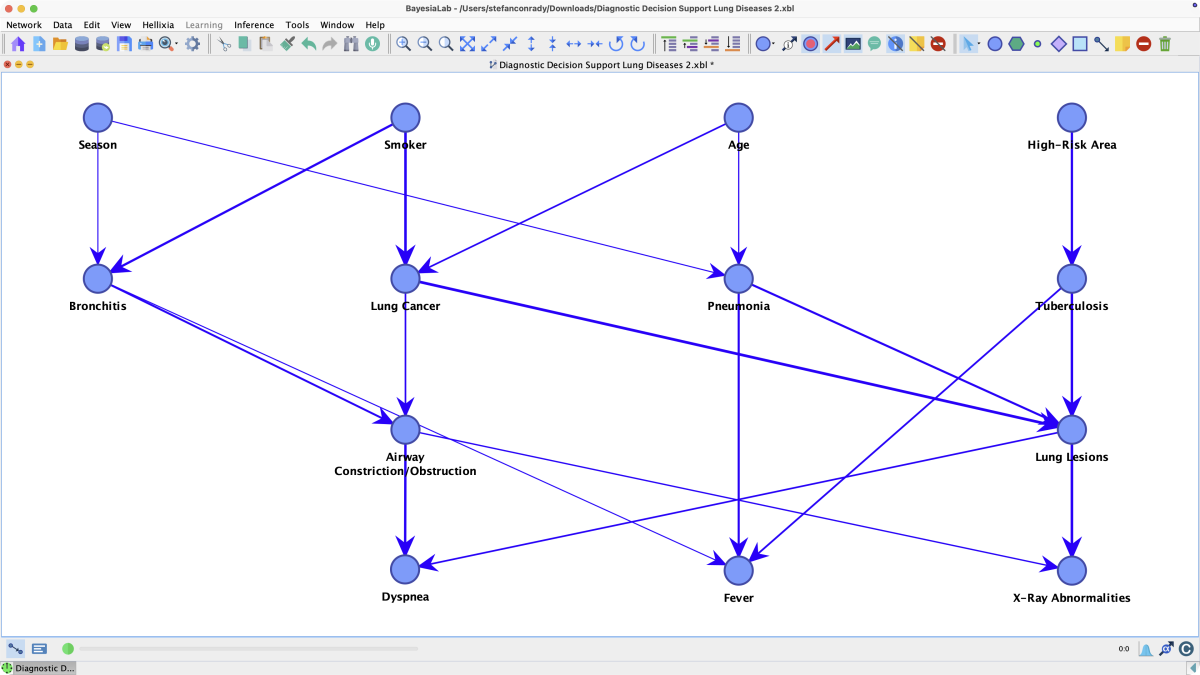Undo with the green left arrow icon
The width and height of the screenshot is (1200, 675).
coord(309,44)
